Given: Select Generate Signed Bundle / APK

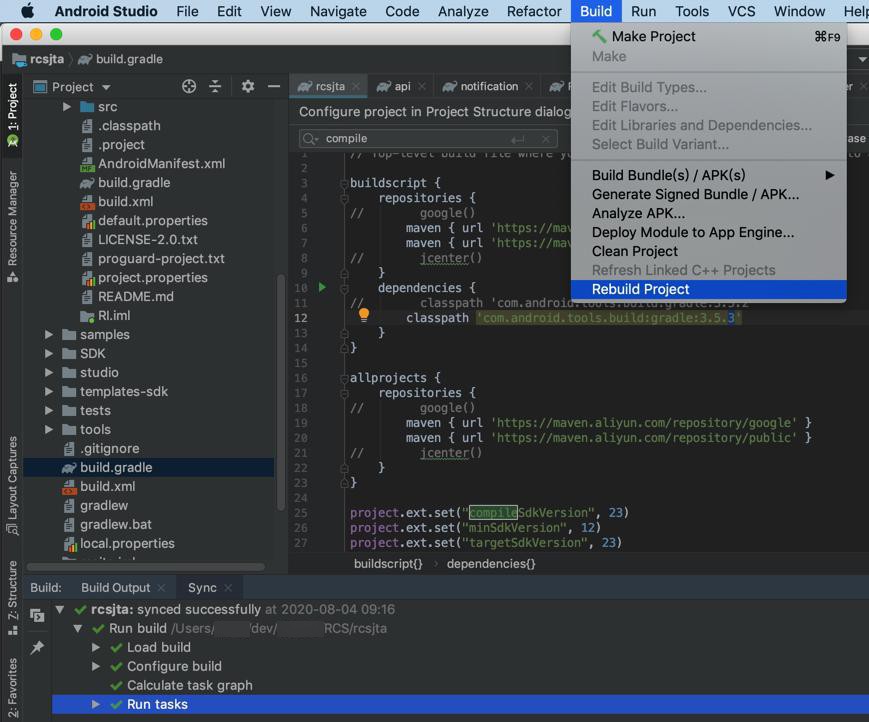Looking at the screenshot, I should pyautogui.click(x=708, y=194).
